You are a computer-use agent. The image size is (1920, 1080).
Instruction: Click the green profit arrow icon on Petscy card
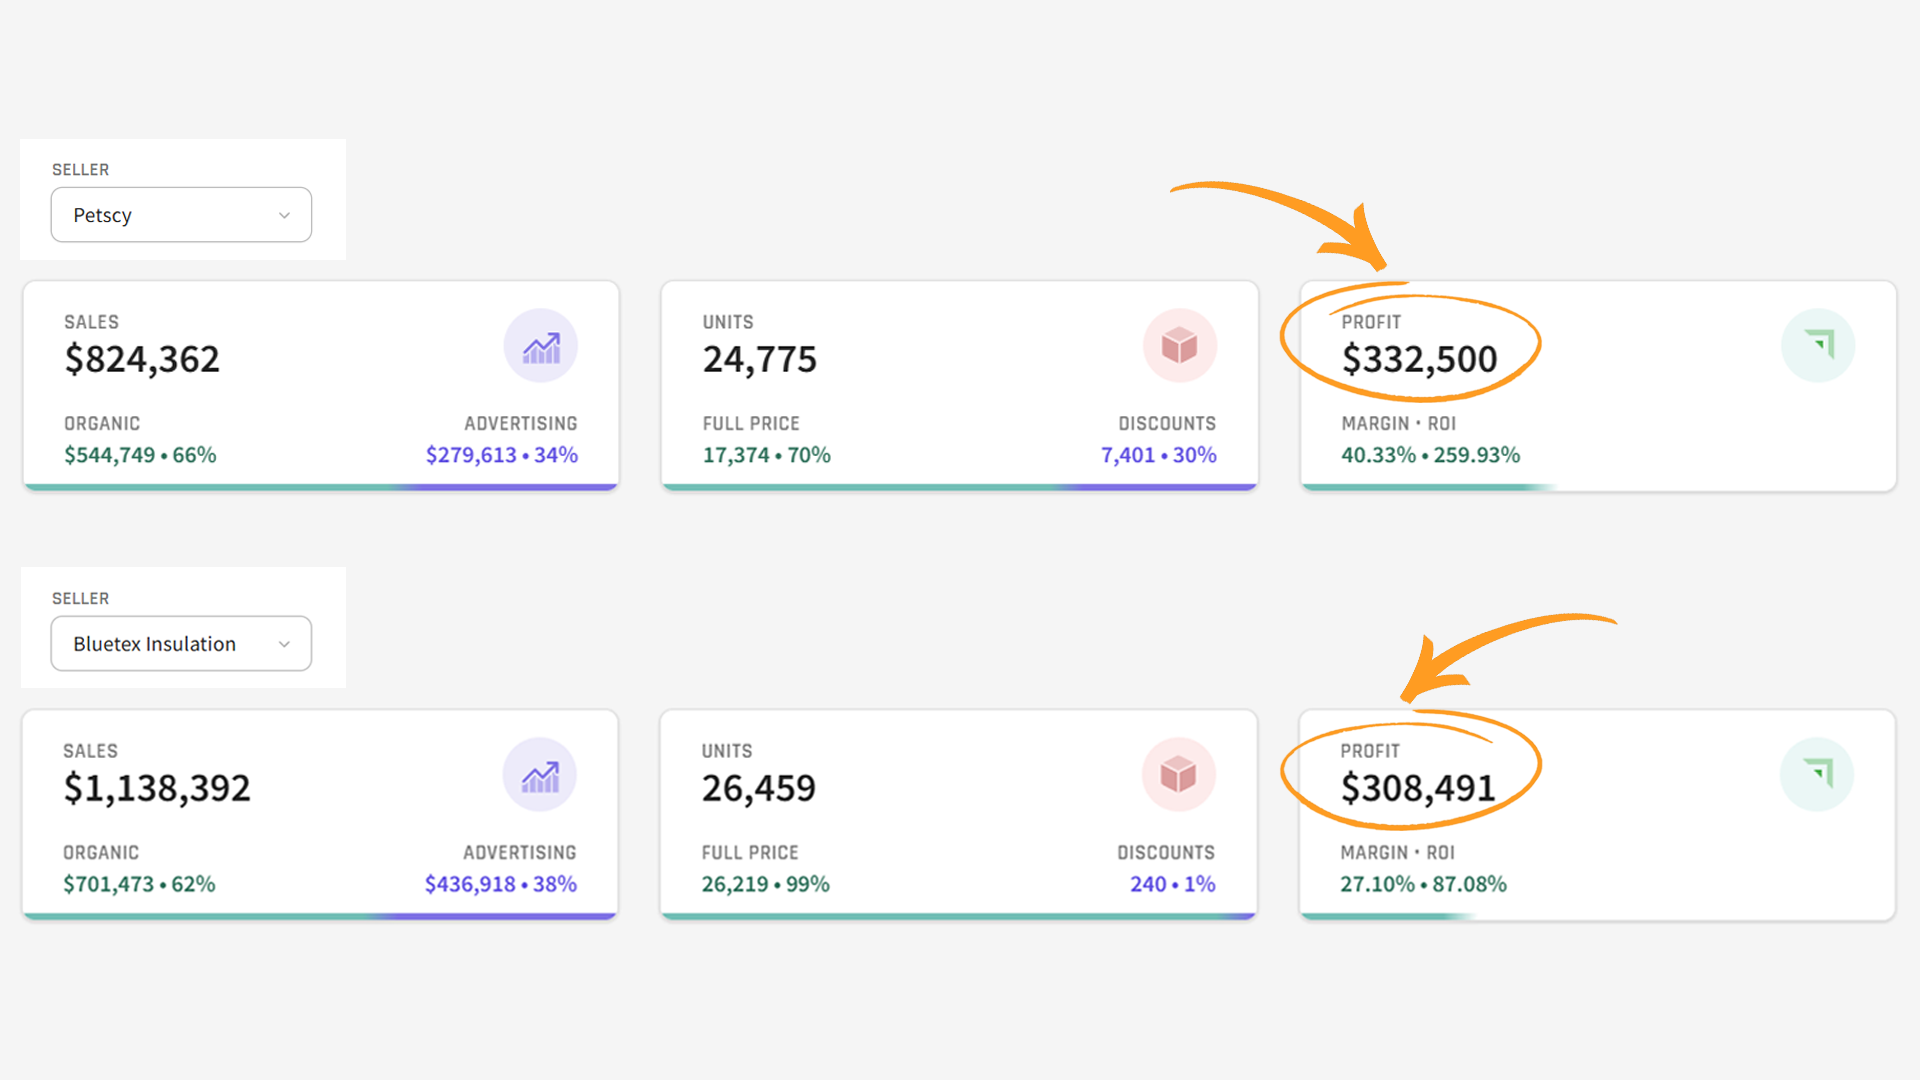(1818, 344)
